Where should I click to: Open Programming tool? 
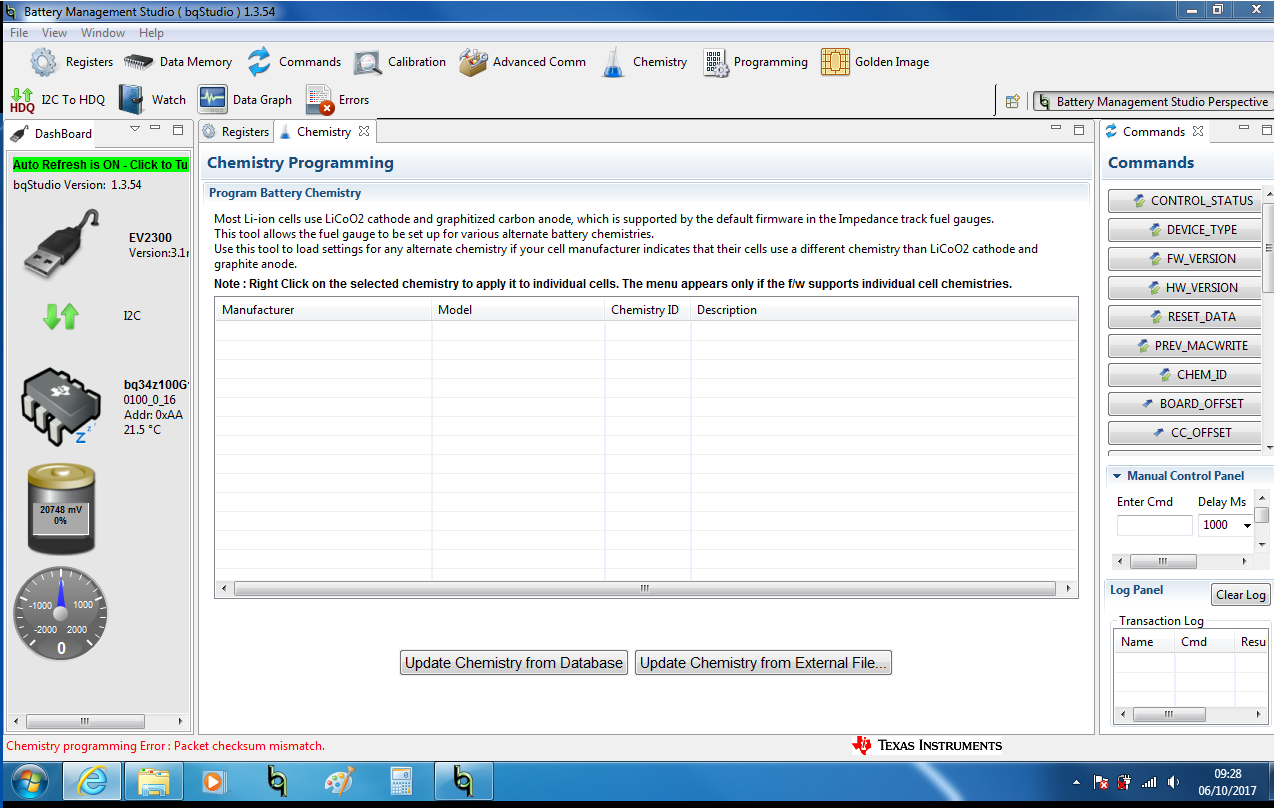click(756, 62)
